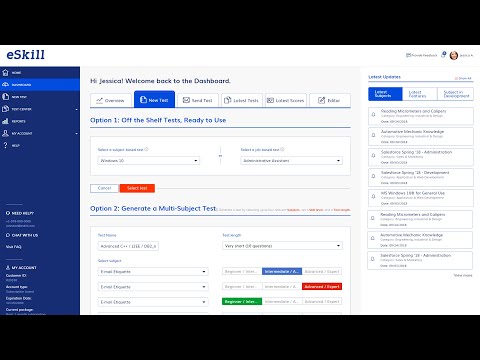The width and height of the screenshot is (480, 360).
Task: Open notifications icon with badge in header
Action: click(444, 55)
